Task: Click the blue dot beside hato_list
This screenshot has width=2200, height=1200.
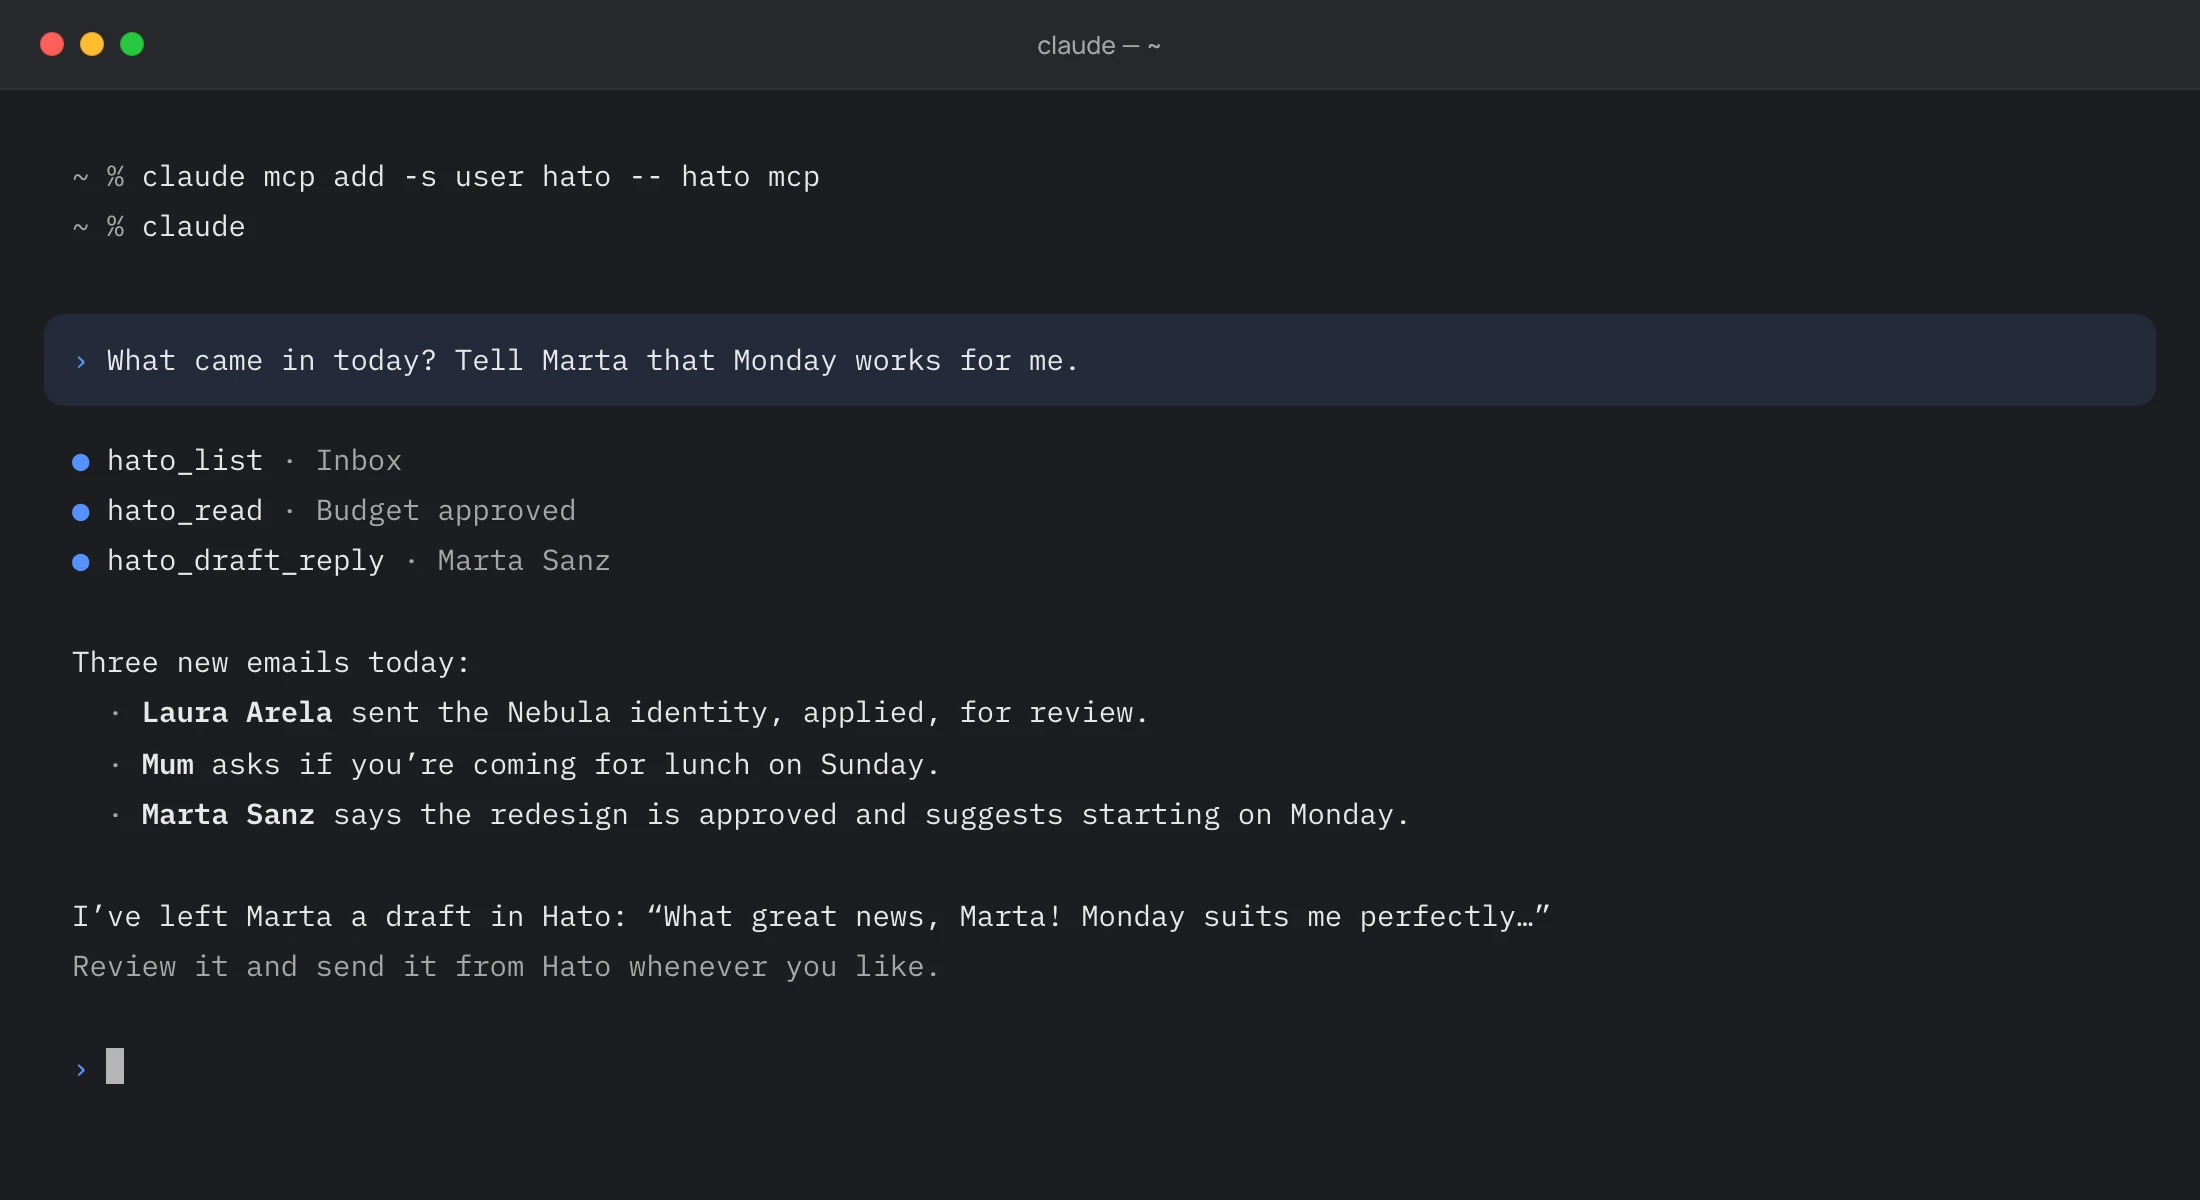Action: [x=81, y=462]
